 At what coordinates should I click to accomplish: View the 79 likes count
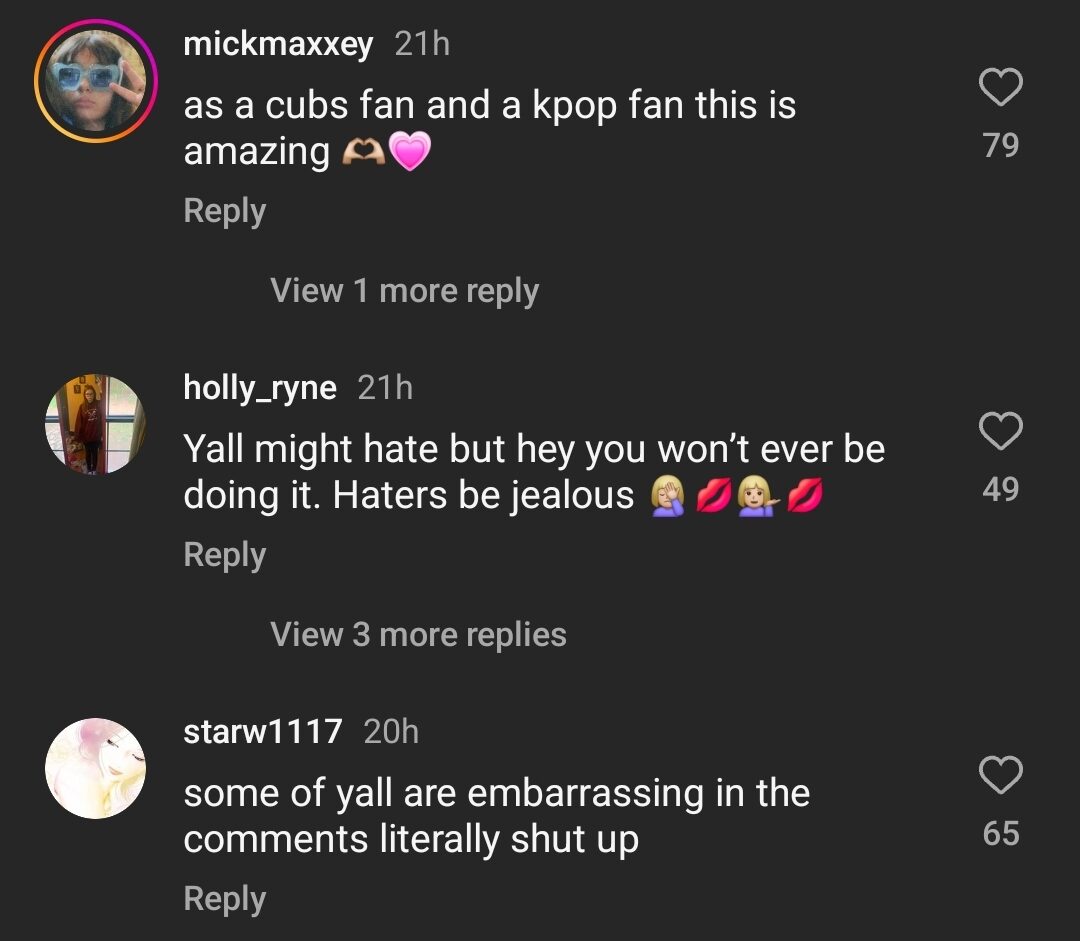pos(1000,146)
